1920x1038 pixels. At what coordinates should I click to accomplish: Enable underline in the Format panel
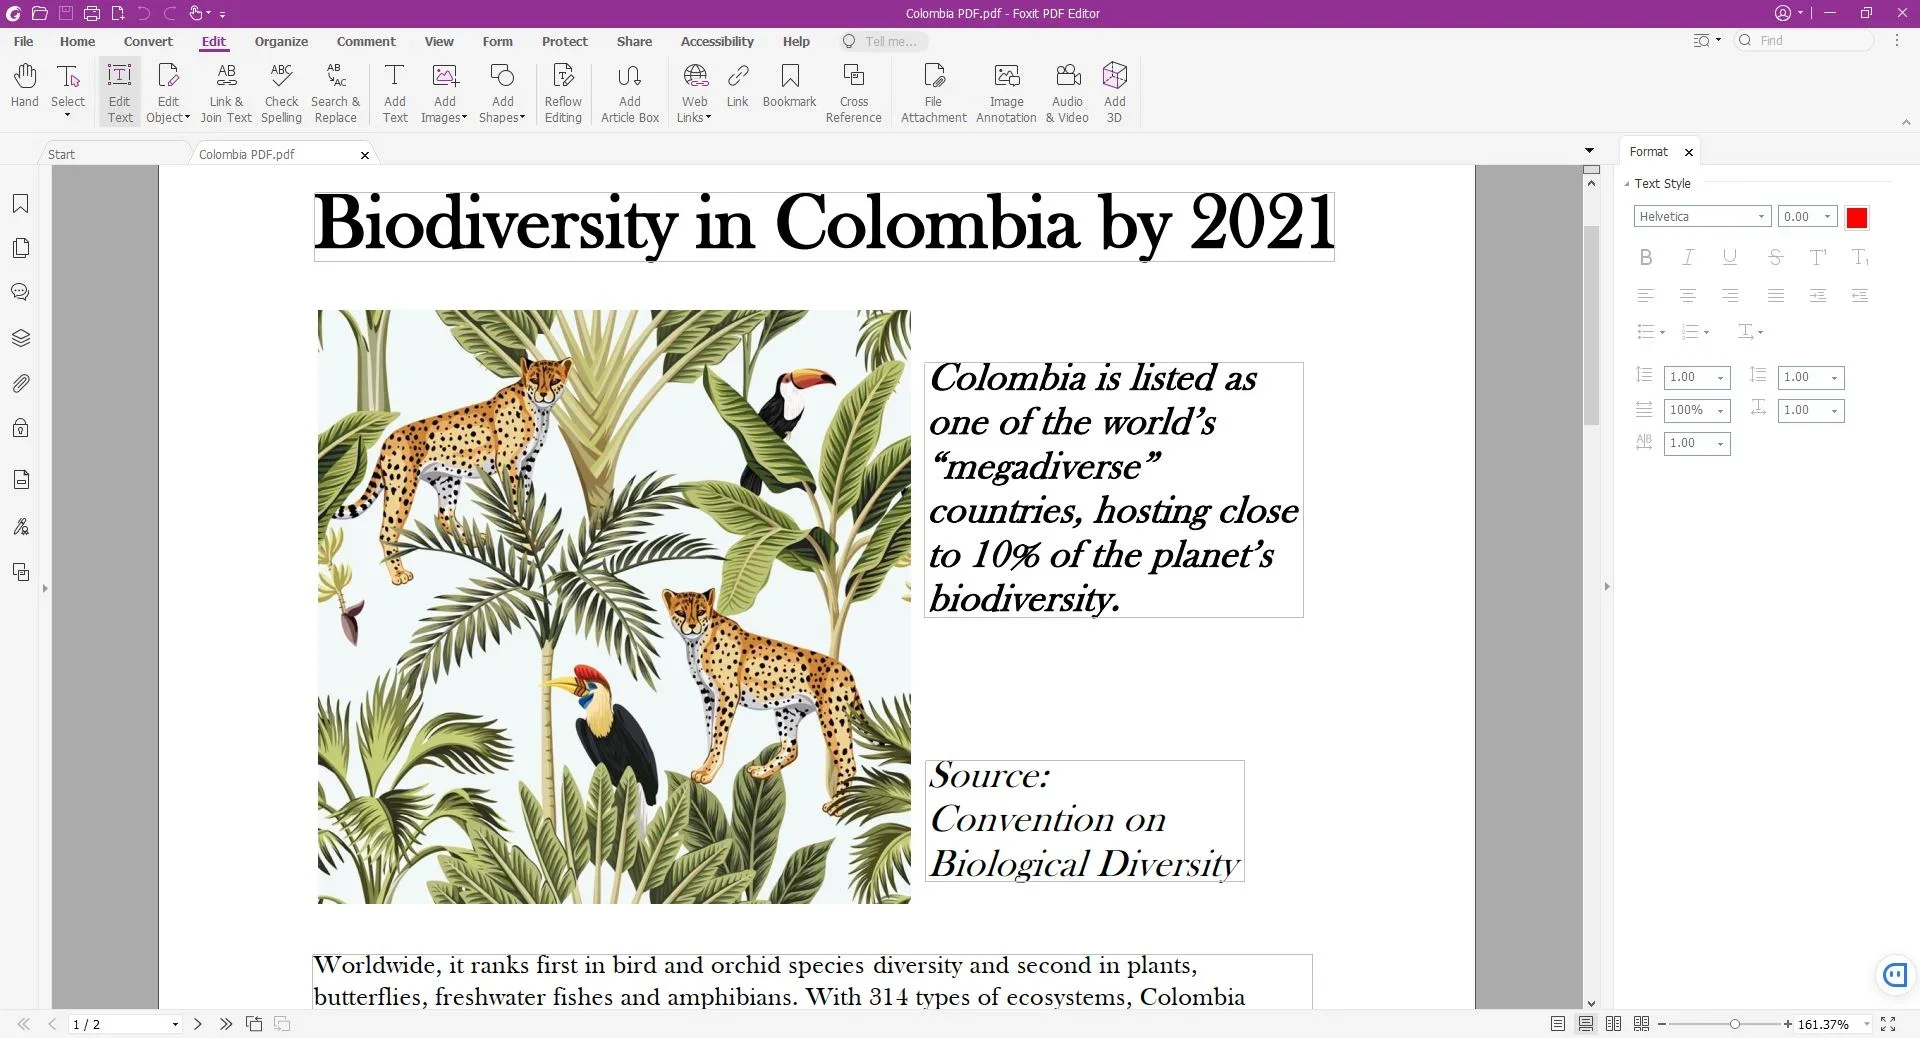[x=1730, y=257]
